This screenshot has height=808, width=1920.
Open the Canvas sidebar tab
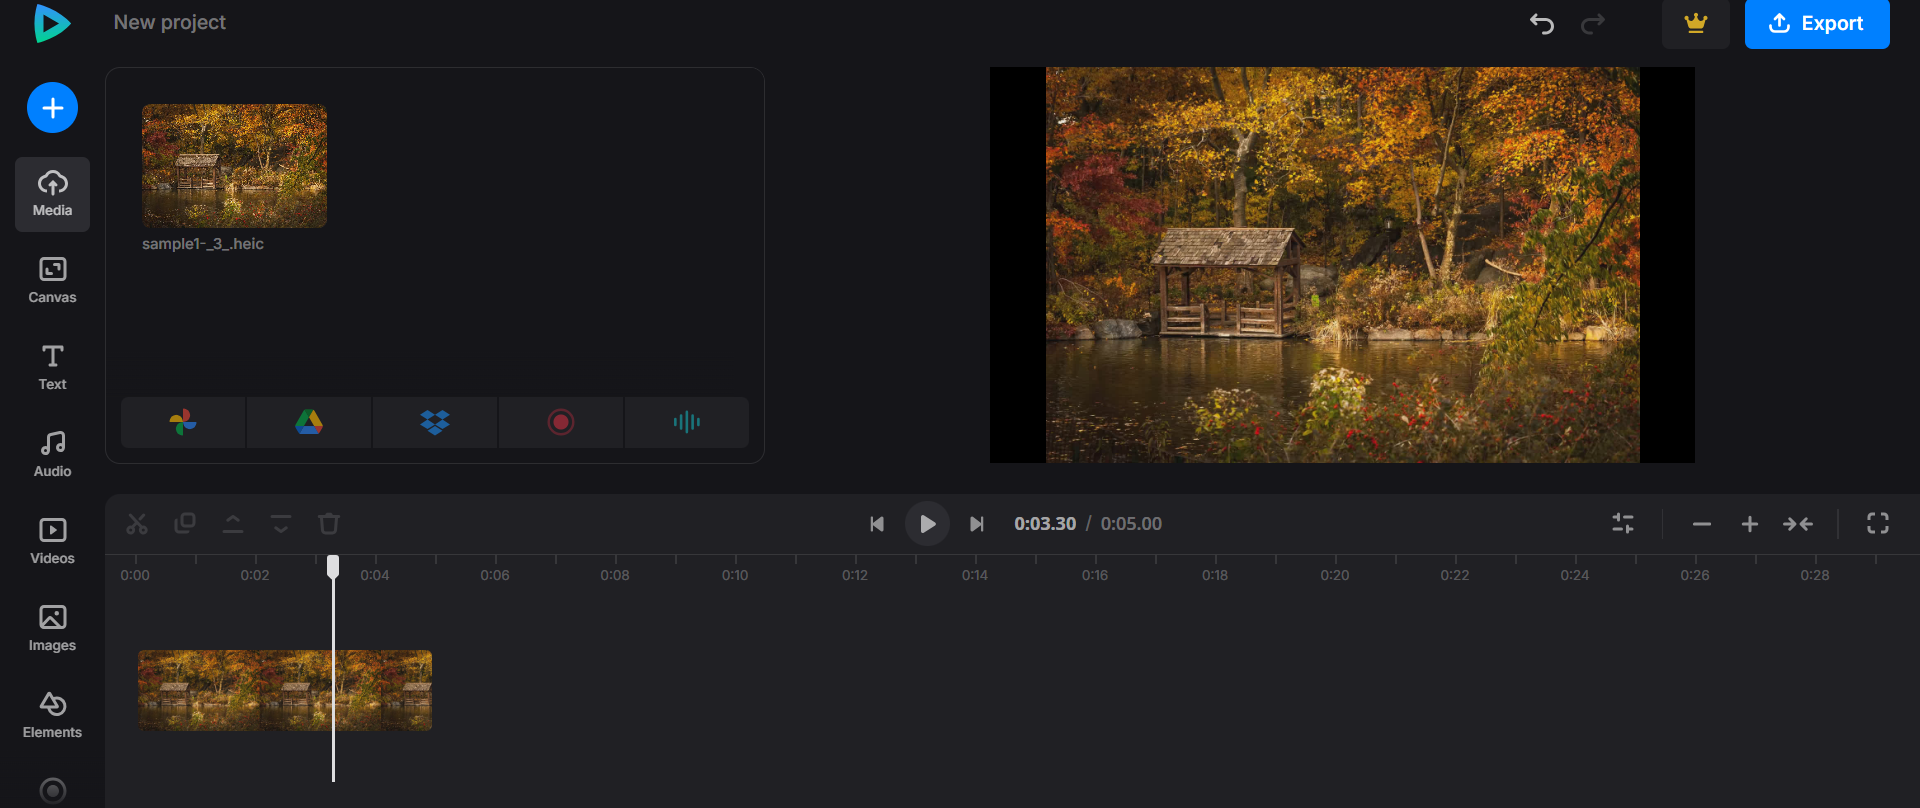pyautogui.click(x=52, y=281)
